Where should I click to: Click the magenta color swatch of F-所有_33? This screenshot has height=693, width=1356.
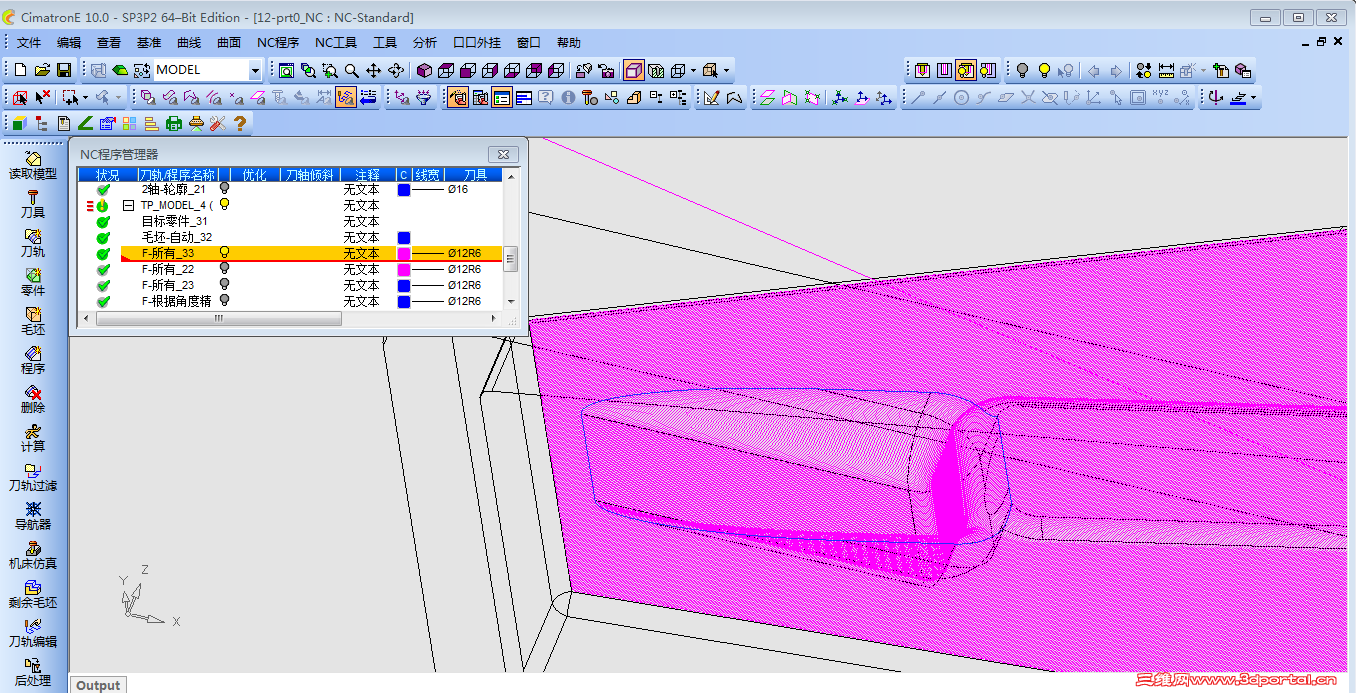point(404,254)
